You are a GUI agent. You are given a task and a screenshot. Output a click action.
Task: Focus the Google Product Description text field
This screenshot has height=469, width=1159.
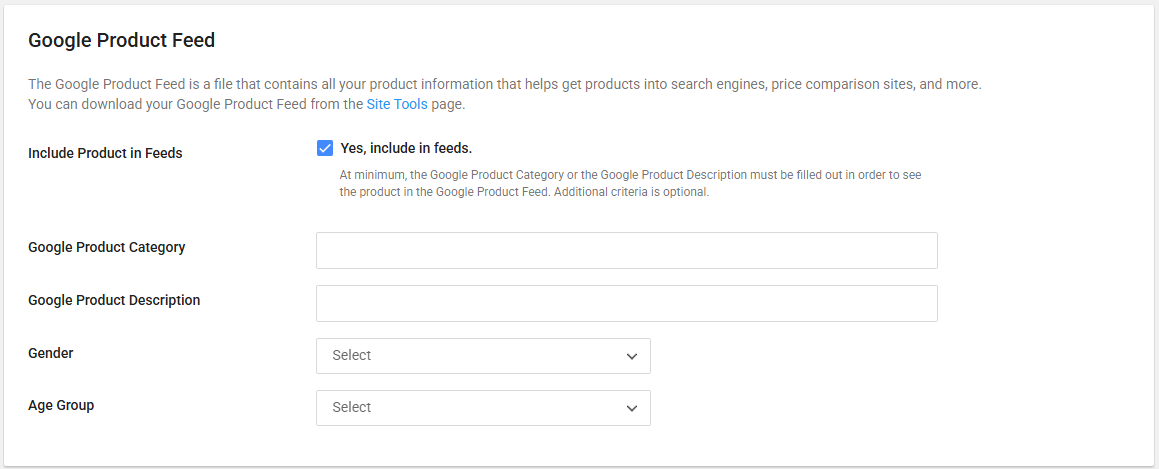(x=626, y=304)
